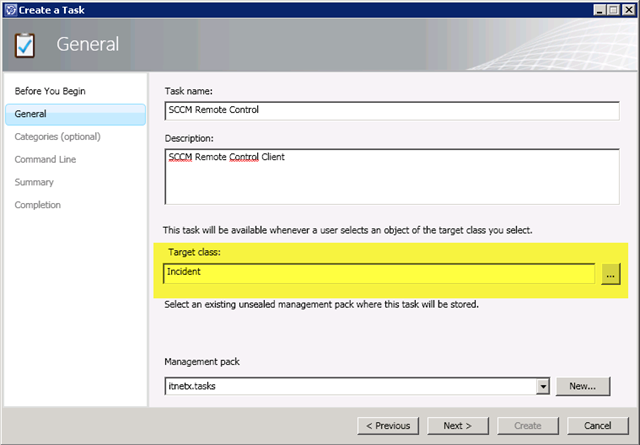Click the Target class Incident field
This screenshot has width=640, height=445.
tap(380, 273)
